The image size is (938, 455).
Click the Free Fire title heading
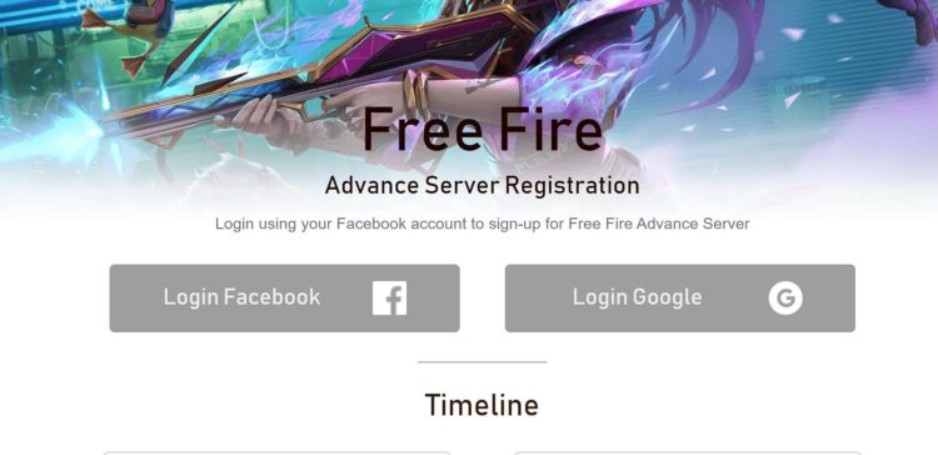tap(482, 130)
